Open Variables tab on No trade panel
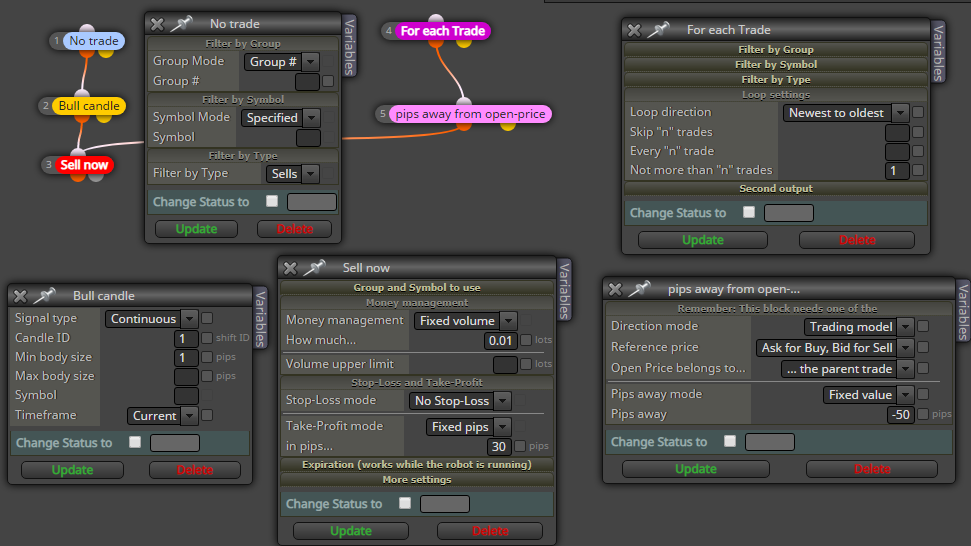This screenshot has height=546, width=971. tap(350, 46)
